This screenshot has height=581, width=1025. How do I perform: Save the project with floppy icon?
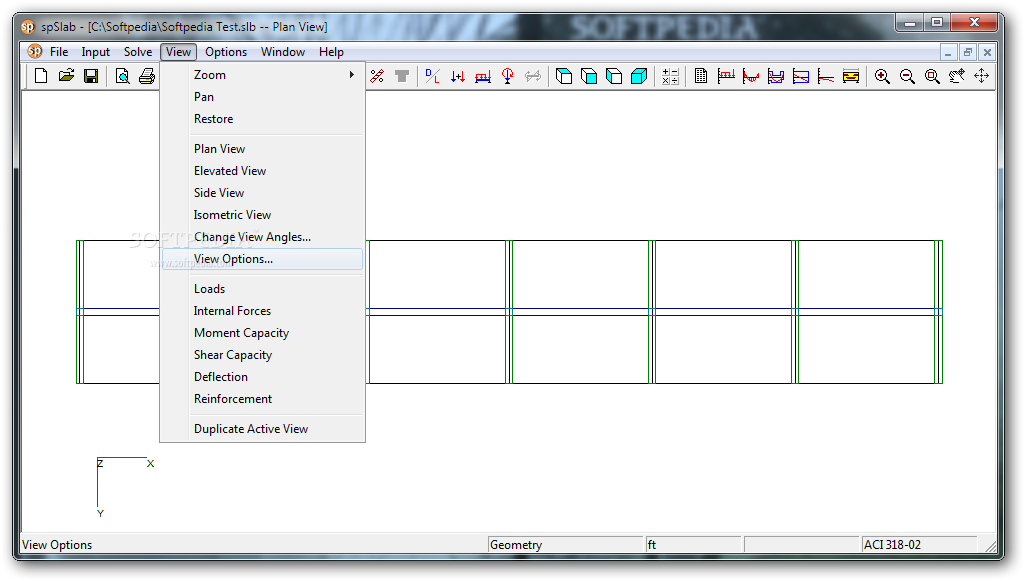tap(91, 76)
